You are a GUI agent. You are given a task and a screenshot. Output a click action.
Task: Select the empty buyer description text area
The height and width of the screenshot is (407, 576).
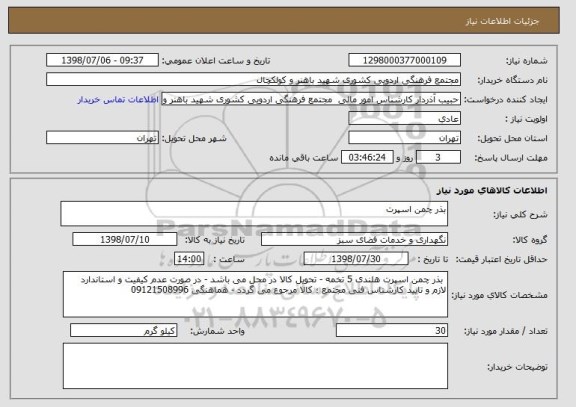(255, 366)
